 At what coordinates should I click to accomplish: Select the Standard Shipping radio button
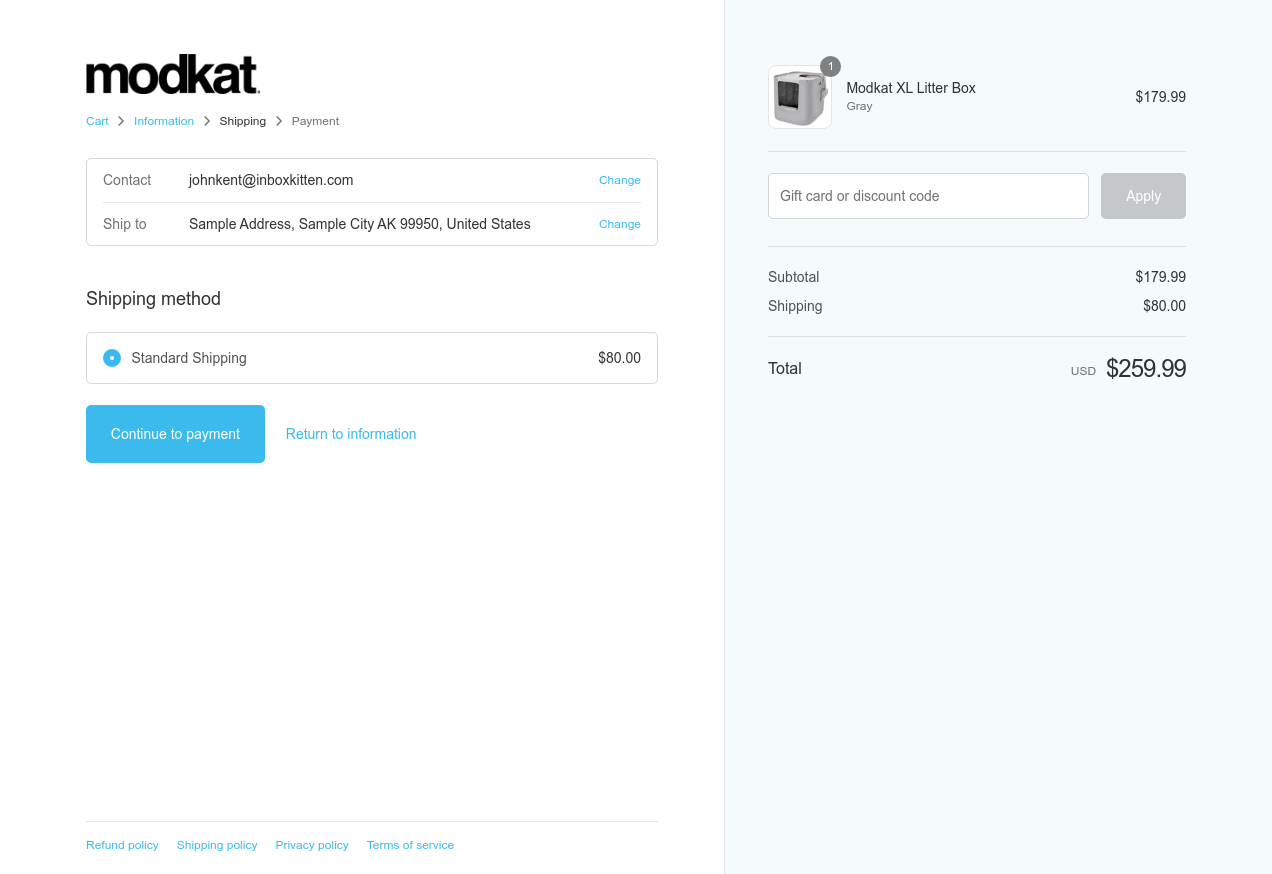click(x=112, y=358)
